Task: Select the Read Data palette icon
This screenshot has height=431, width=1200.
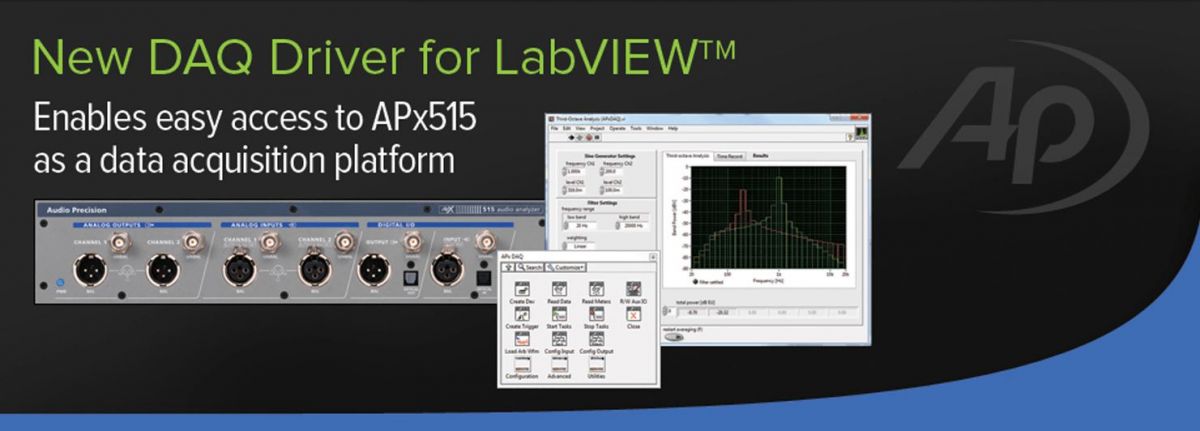Action: pyautogui.click(x=560, y=289)
